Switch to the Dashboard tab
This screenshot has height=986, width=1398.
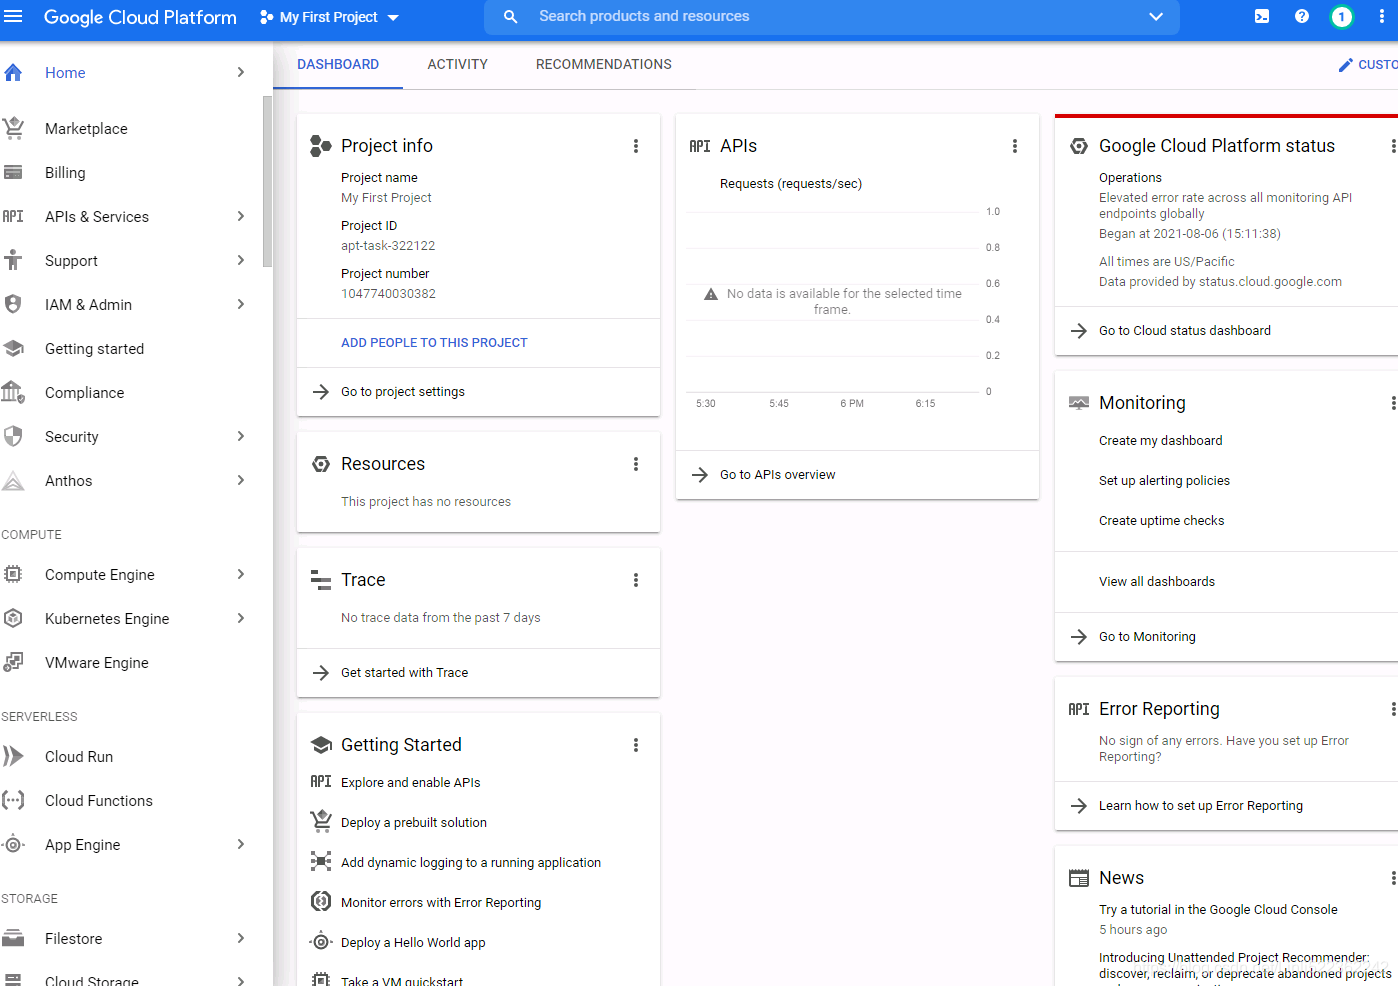(x=338, y=64)
